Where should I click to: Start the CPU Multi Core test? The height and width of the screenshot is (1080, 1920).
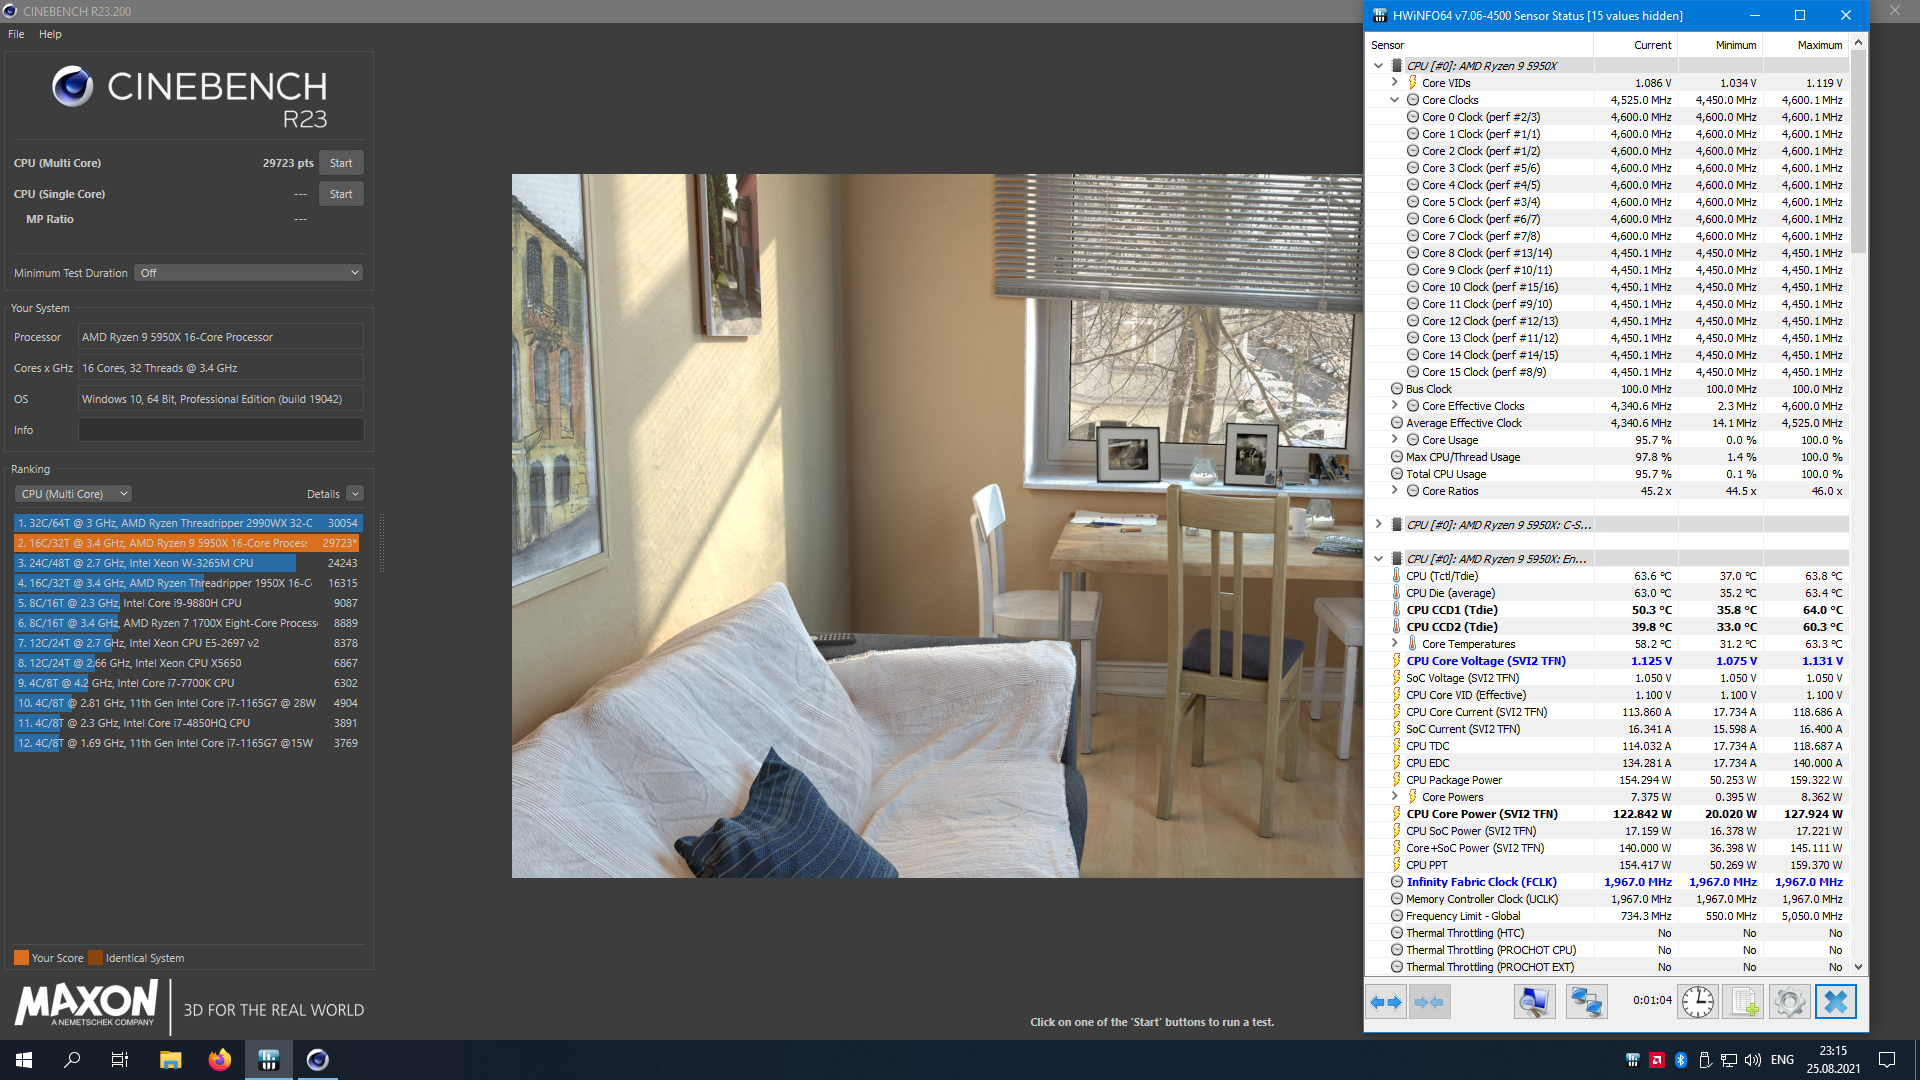click(341, 163)
